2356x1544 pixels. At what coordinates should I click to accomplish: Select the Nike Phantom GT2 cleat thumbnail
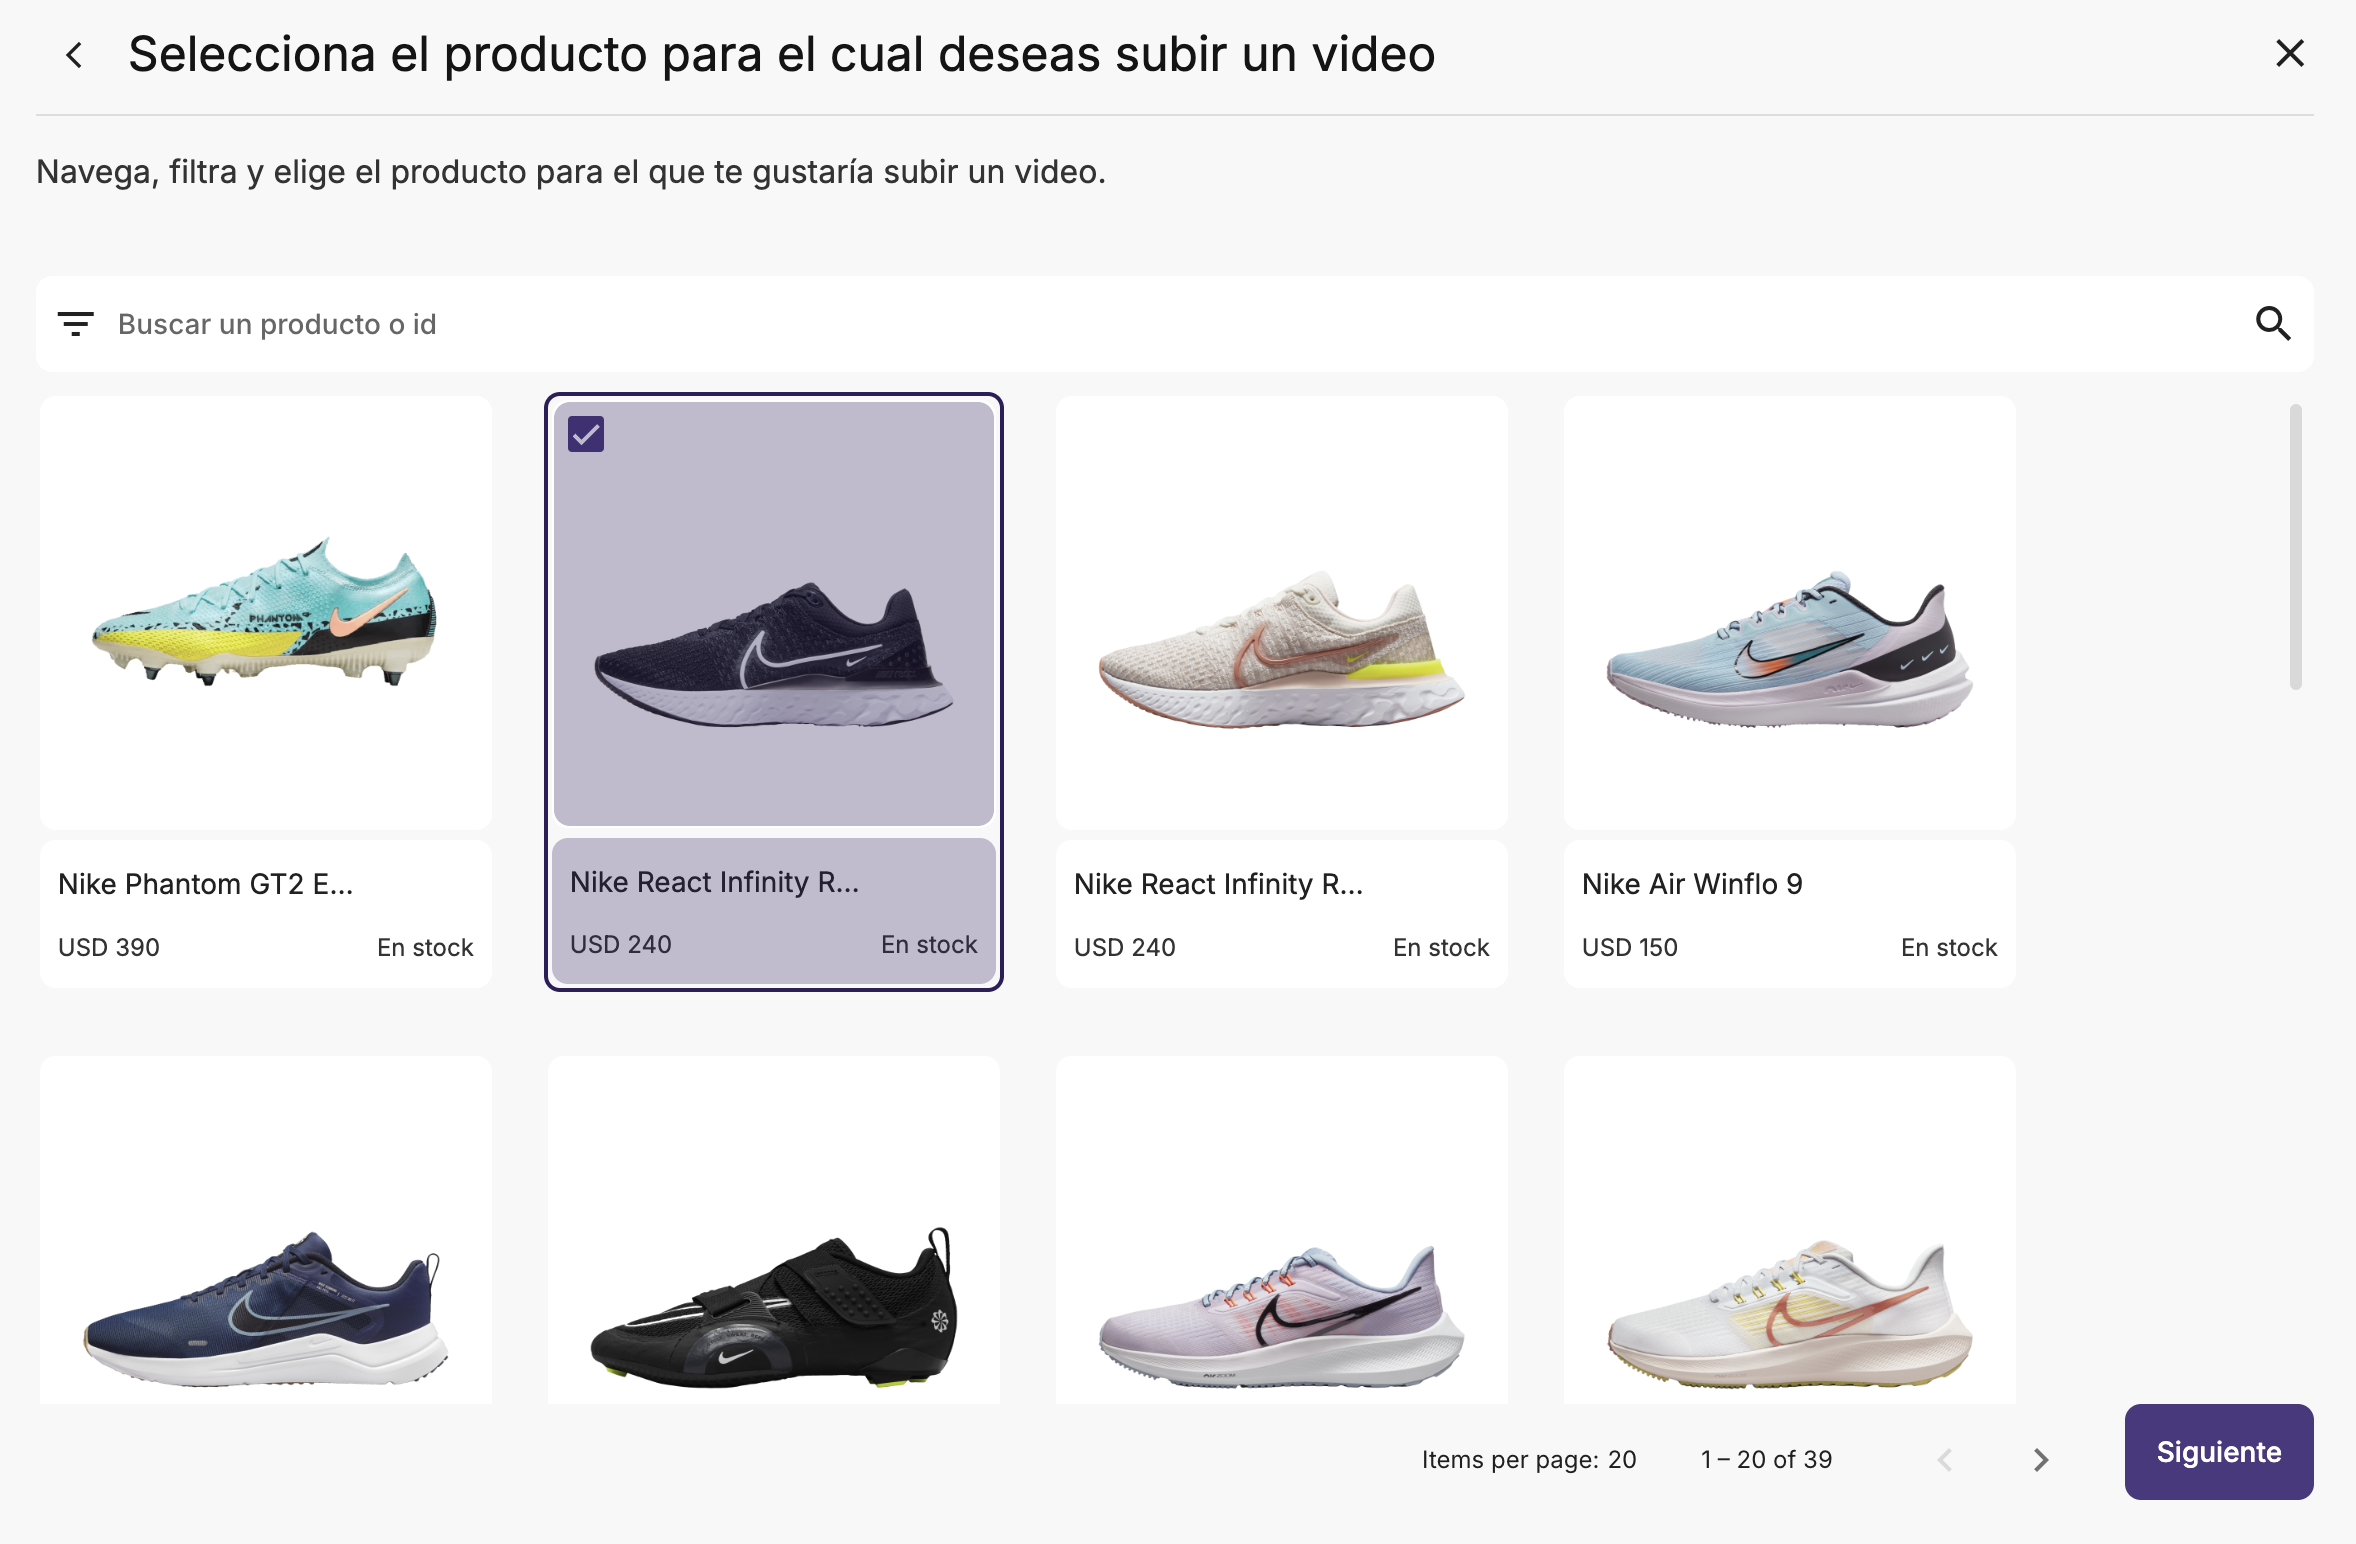point(266,612)
